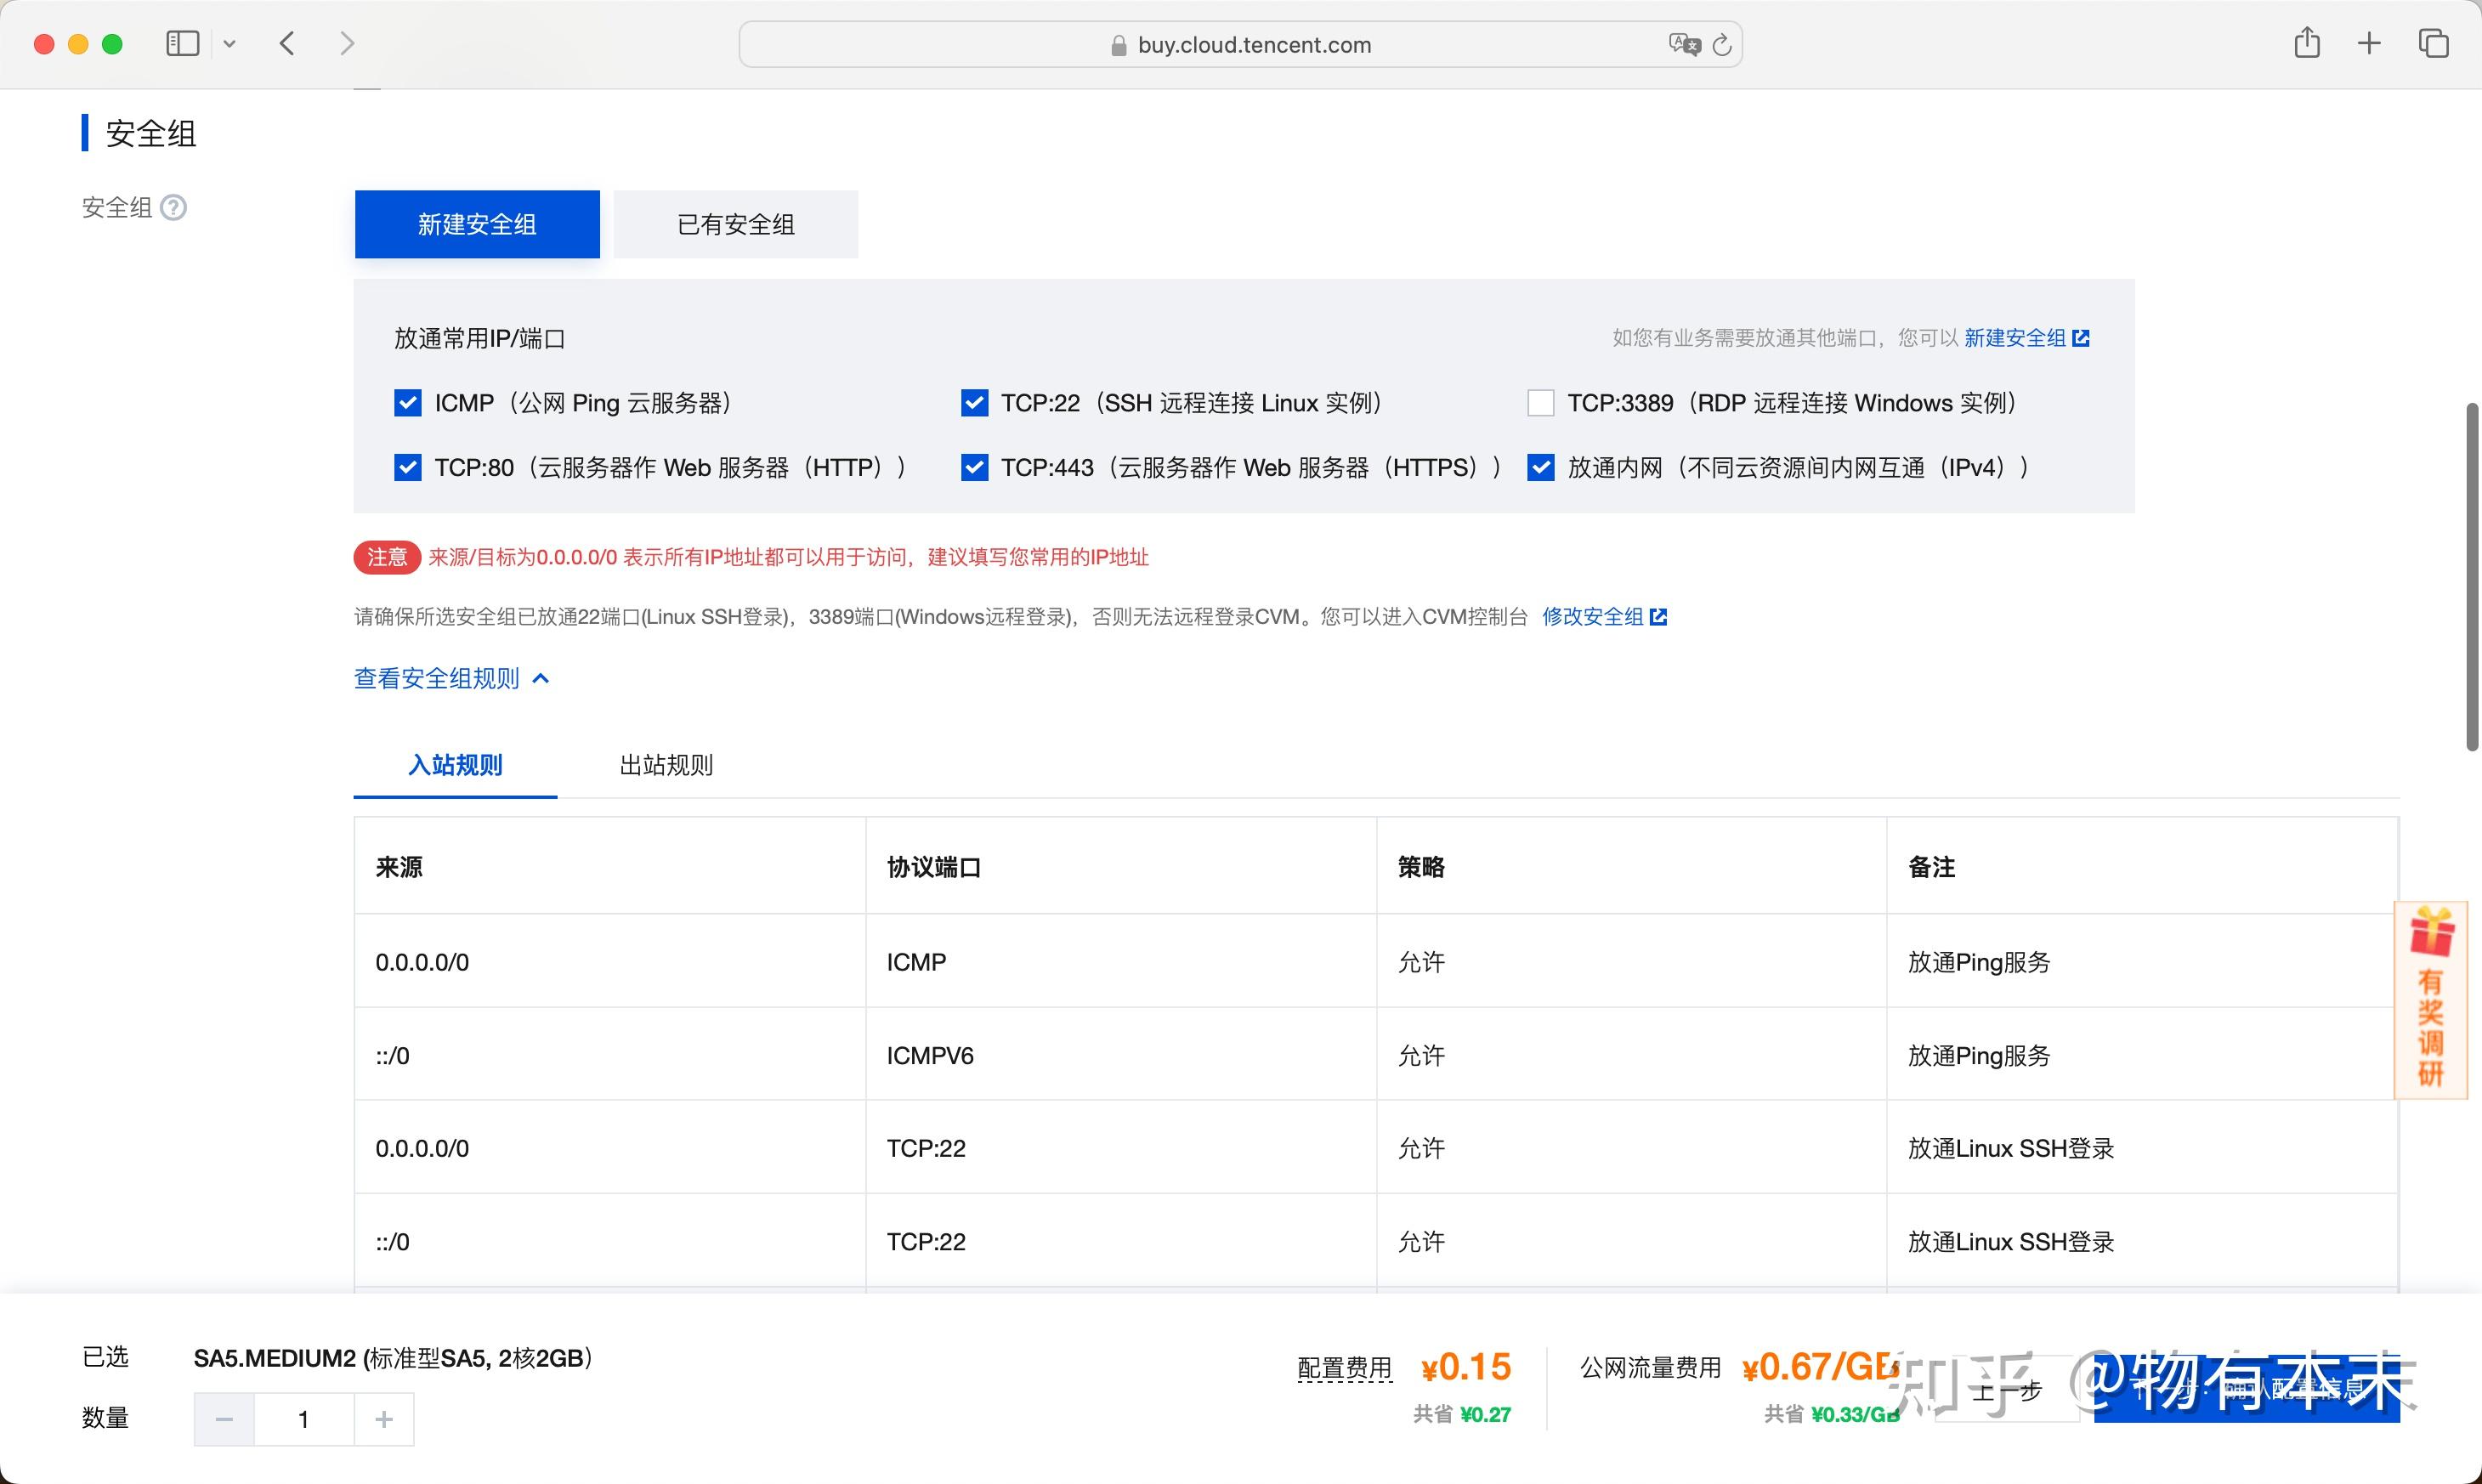Click the buy.cloud.tencent.com address bar

click(x=1240, y=45)
